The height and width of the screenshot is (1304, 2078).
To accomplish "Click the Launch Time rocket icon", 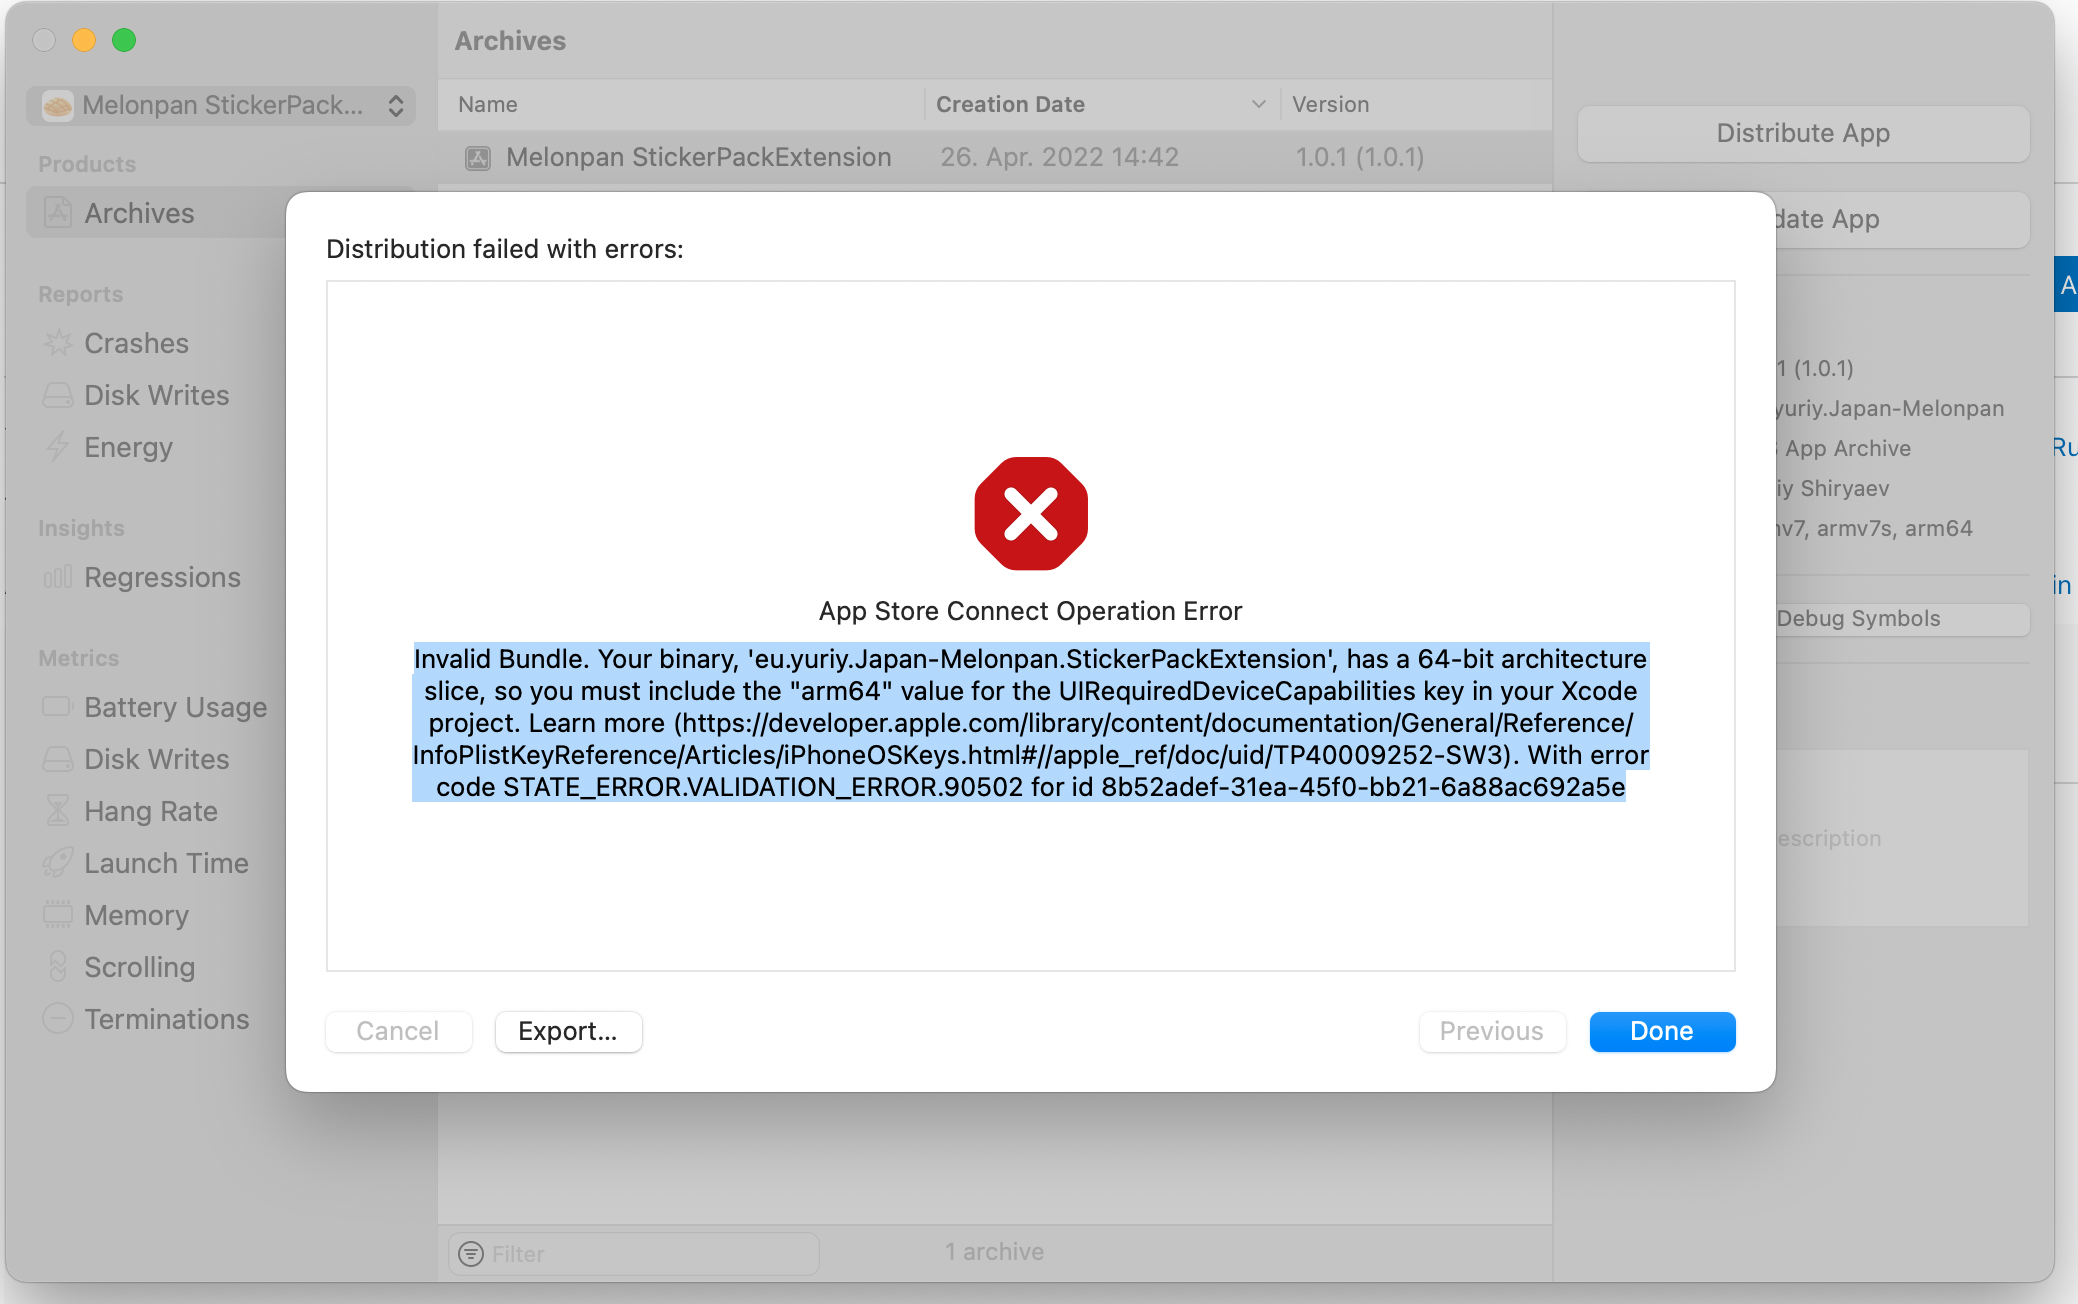I will (x=58, y=863).
